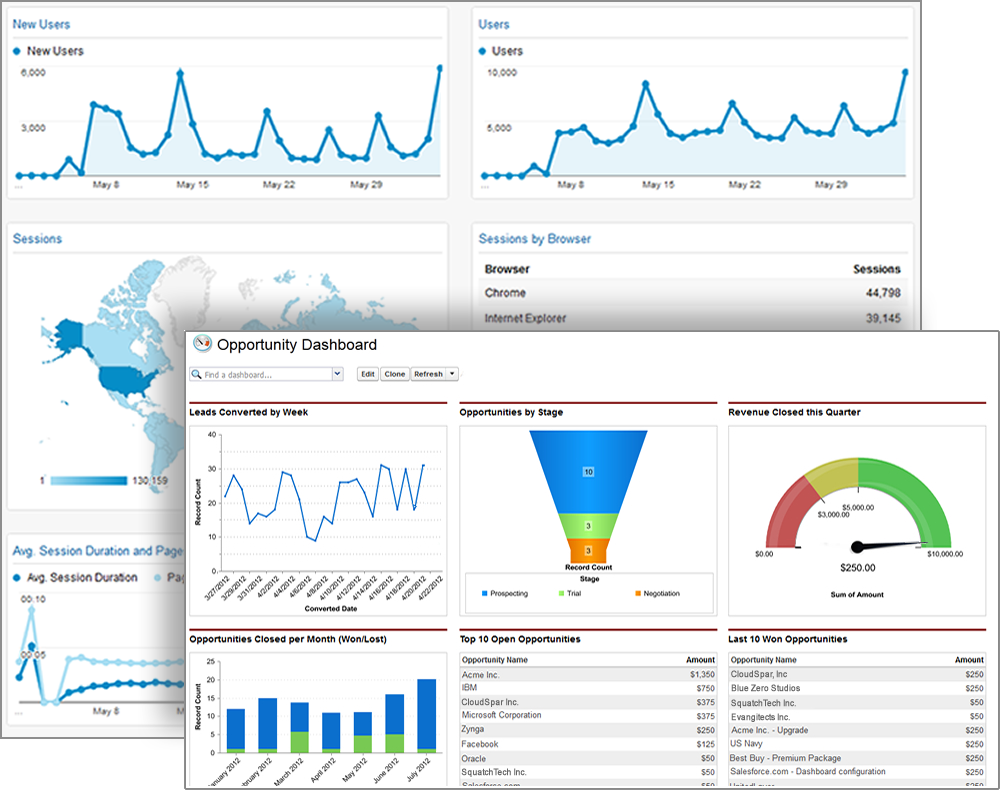Image resolution: width=1000 pixels, height=790 pixels.
Task: Click the gauge needle on Revenue Closed chart
Action: point(888,546)
